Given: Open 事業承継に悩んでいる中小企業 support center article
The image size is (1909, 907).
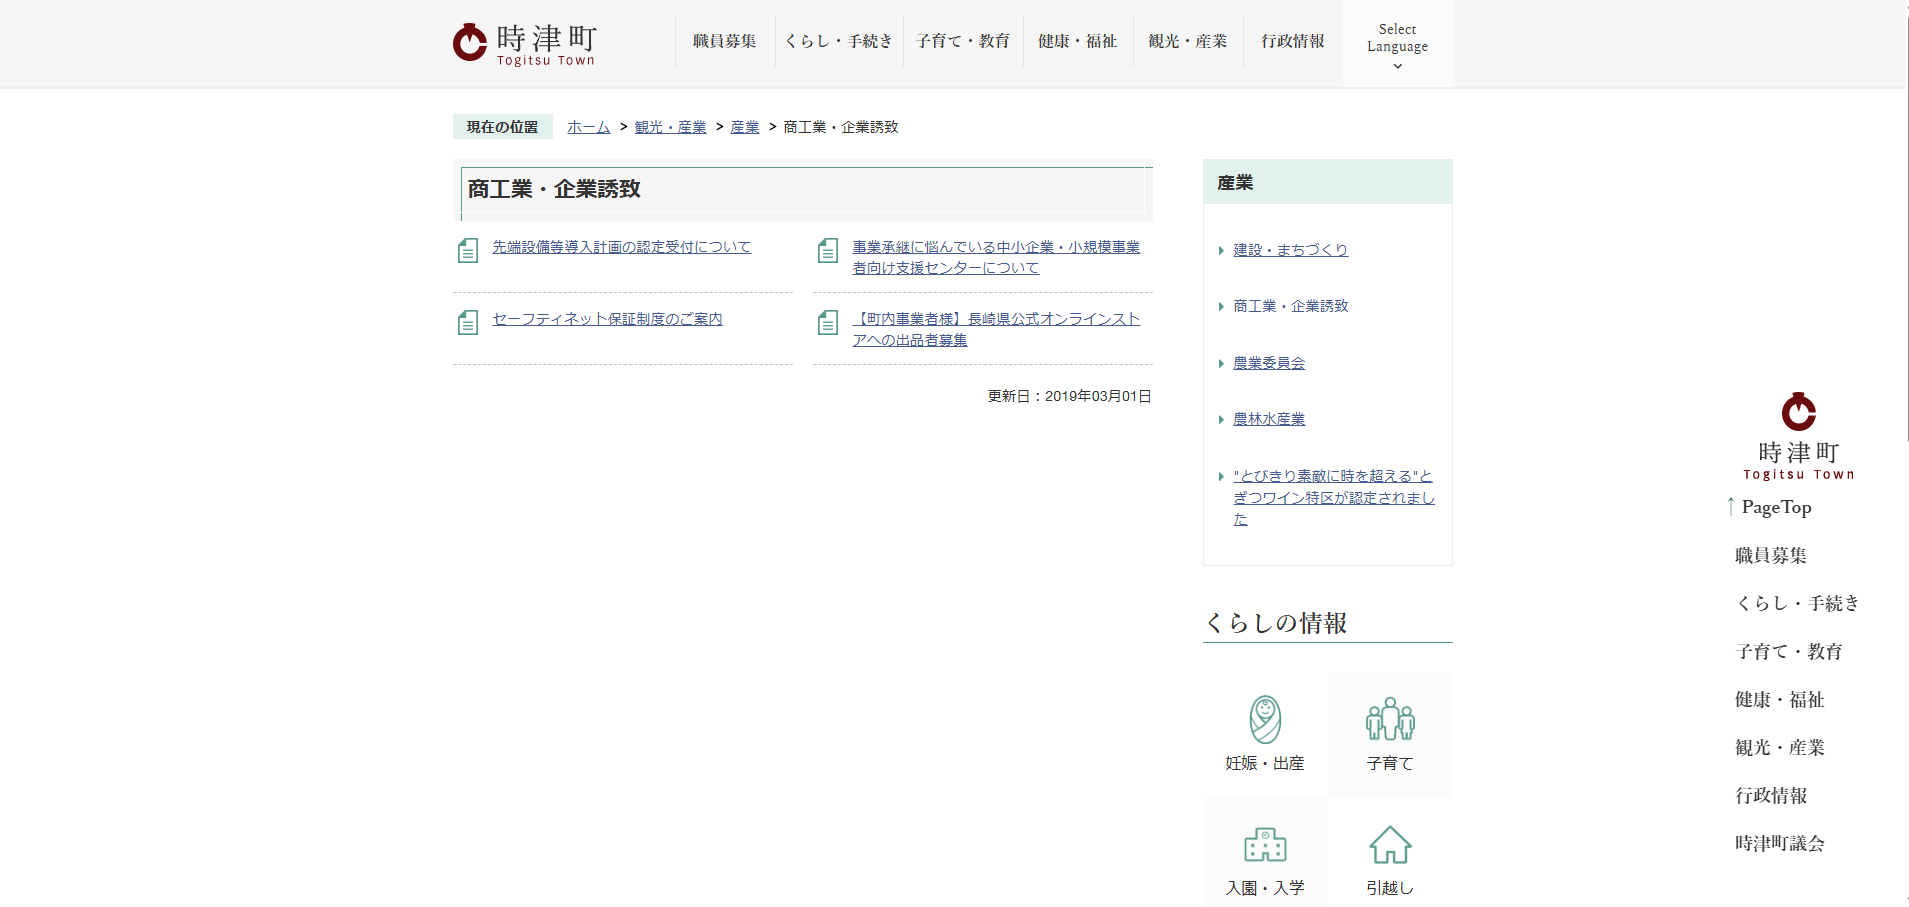Looking at the screenshot, I should point(996,257).
